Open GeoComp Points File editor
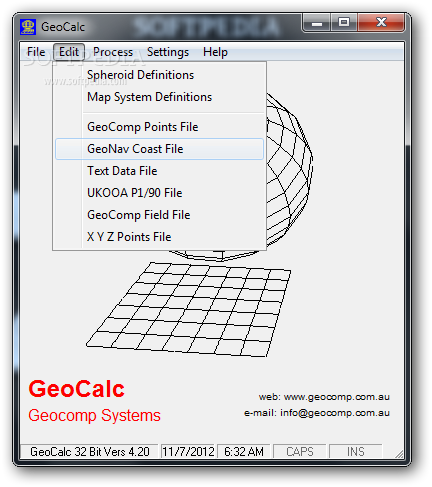432x487 pixels. coord(159,127)
